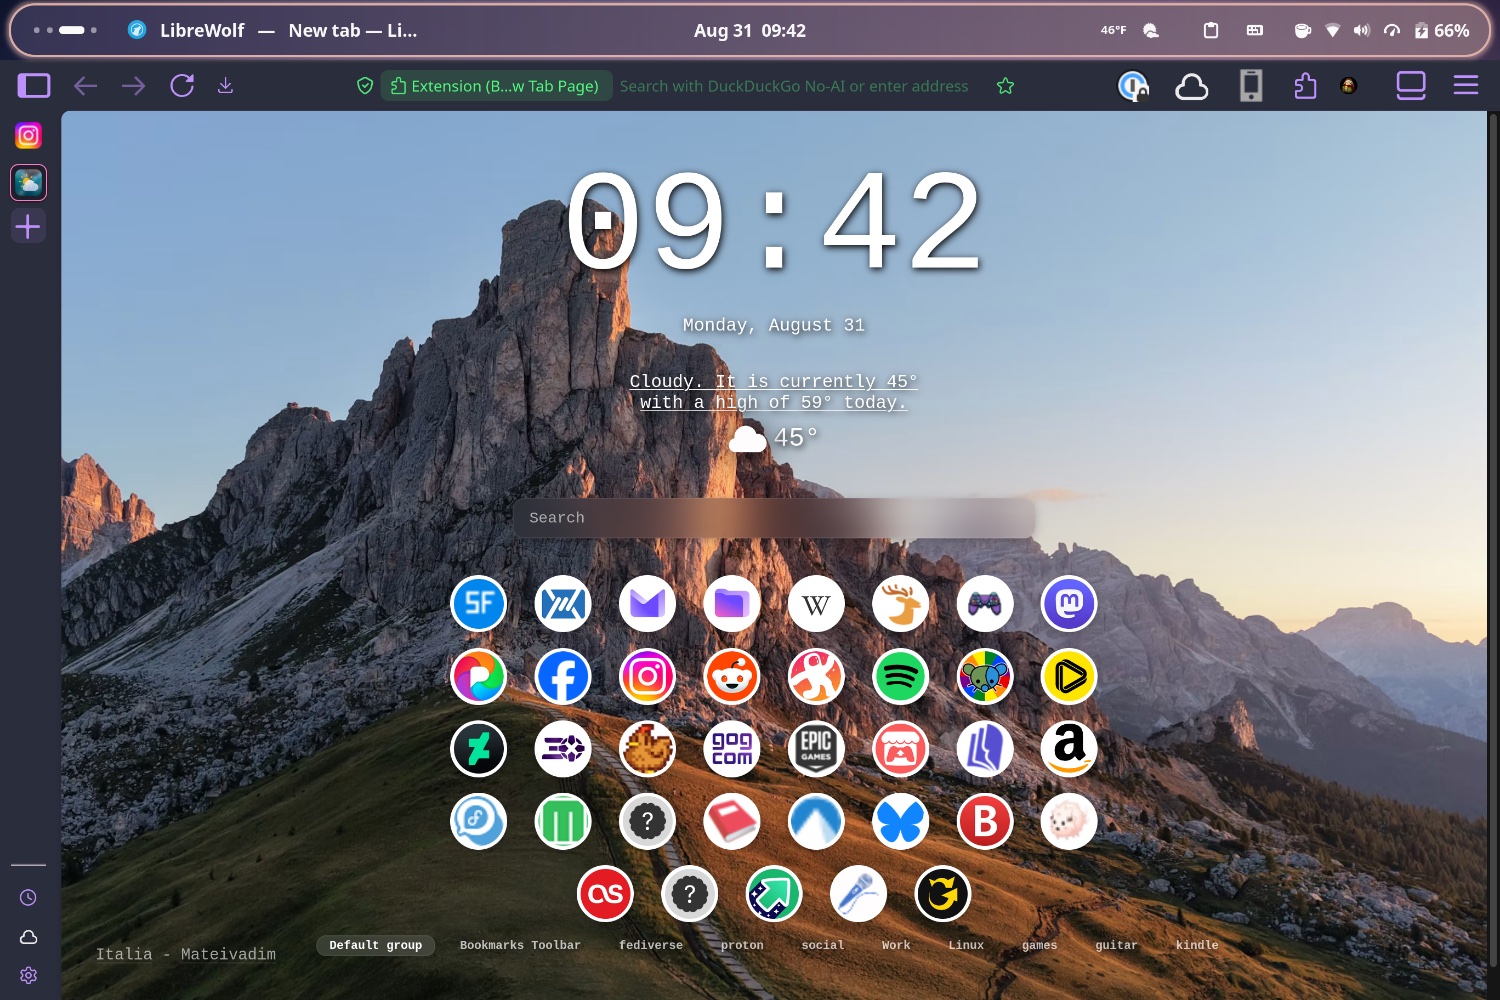Image resolution: width=1500 pixels, height=1000 pixels.
Task: Switch to the Bookmarks Toolbar group
Action: pyautogui.click(x=520, y=945)
